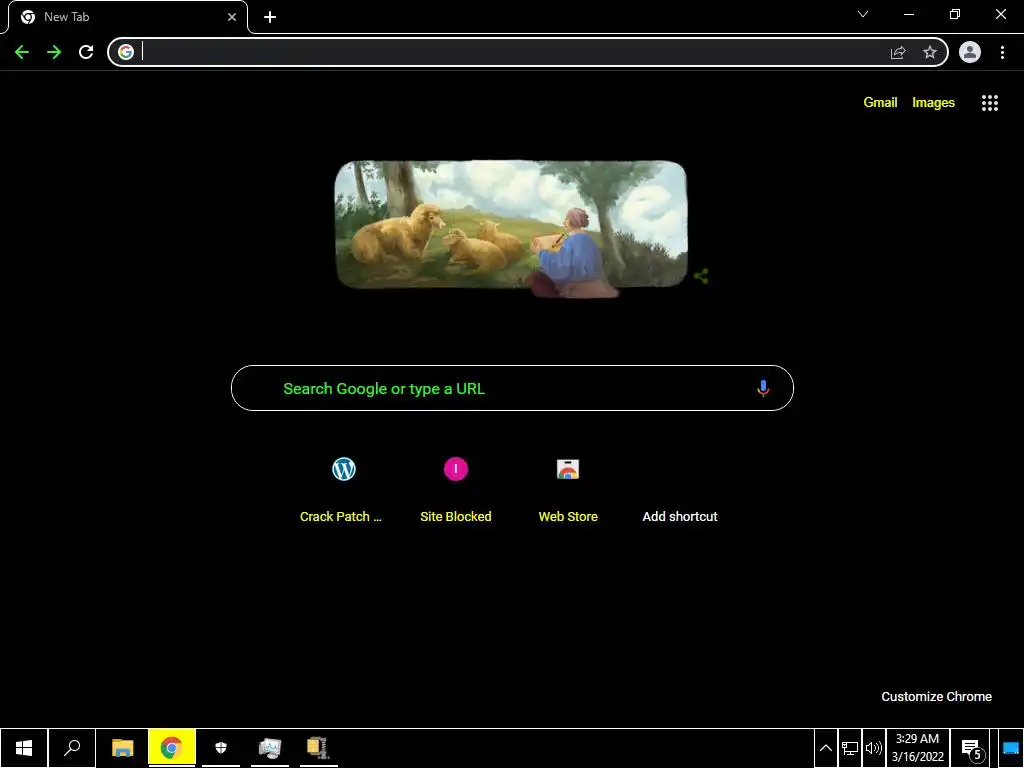Reload the page with the refresh icon
This screenshot has width=1024, height=768.
[86, 52]
